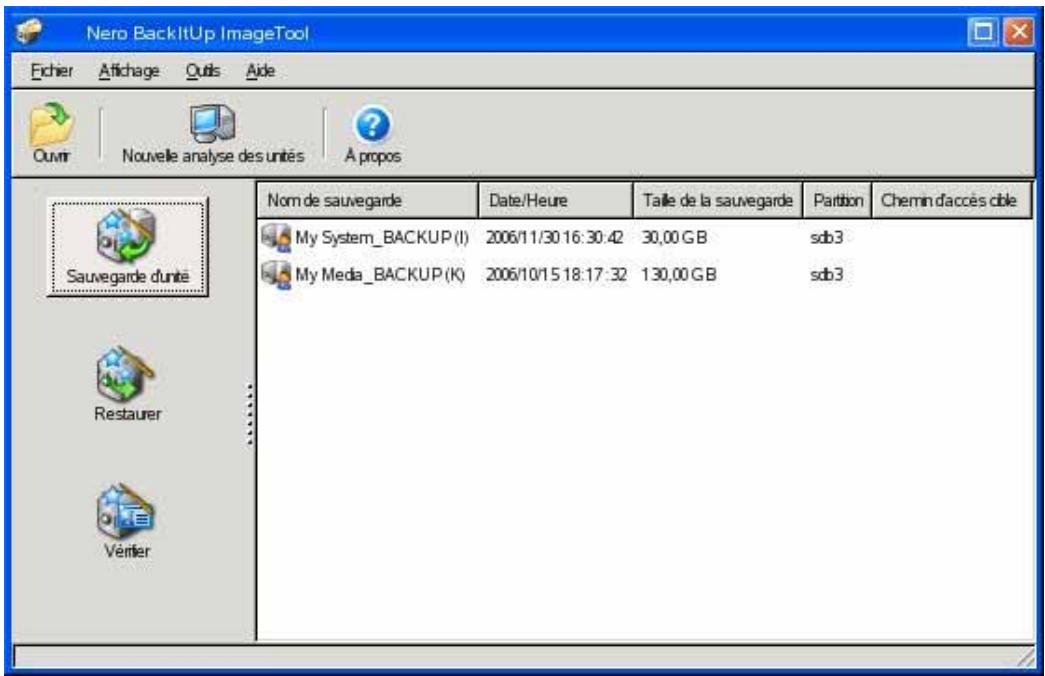
Task: Sort by Nom de sauvegarde column header
Action: point(368,201)
